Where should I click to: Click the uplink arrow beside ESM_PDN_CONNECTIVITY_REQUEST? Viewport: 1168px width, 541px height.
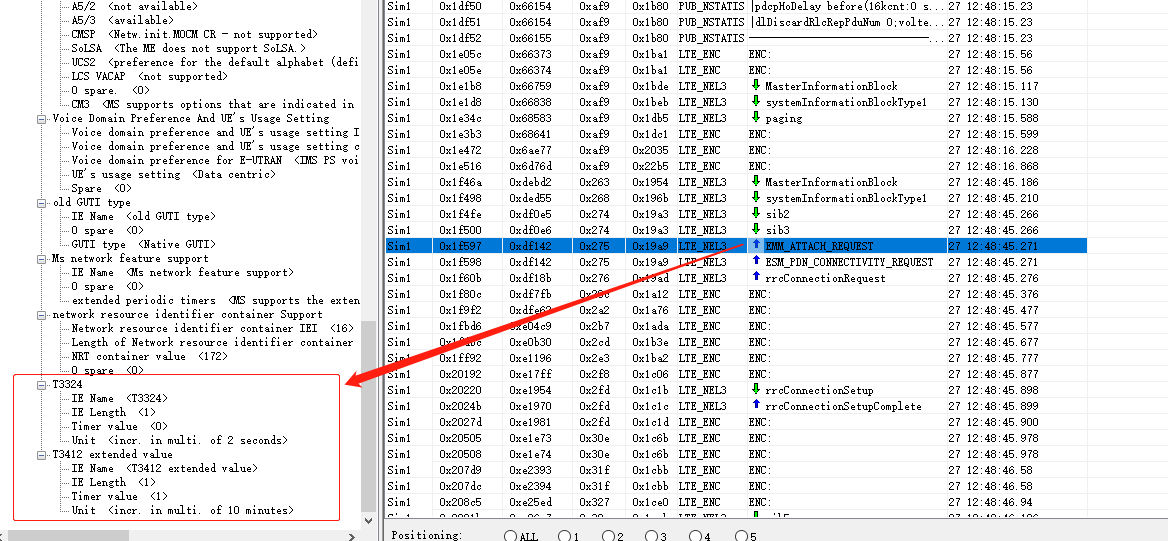756,262
